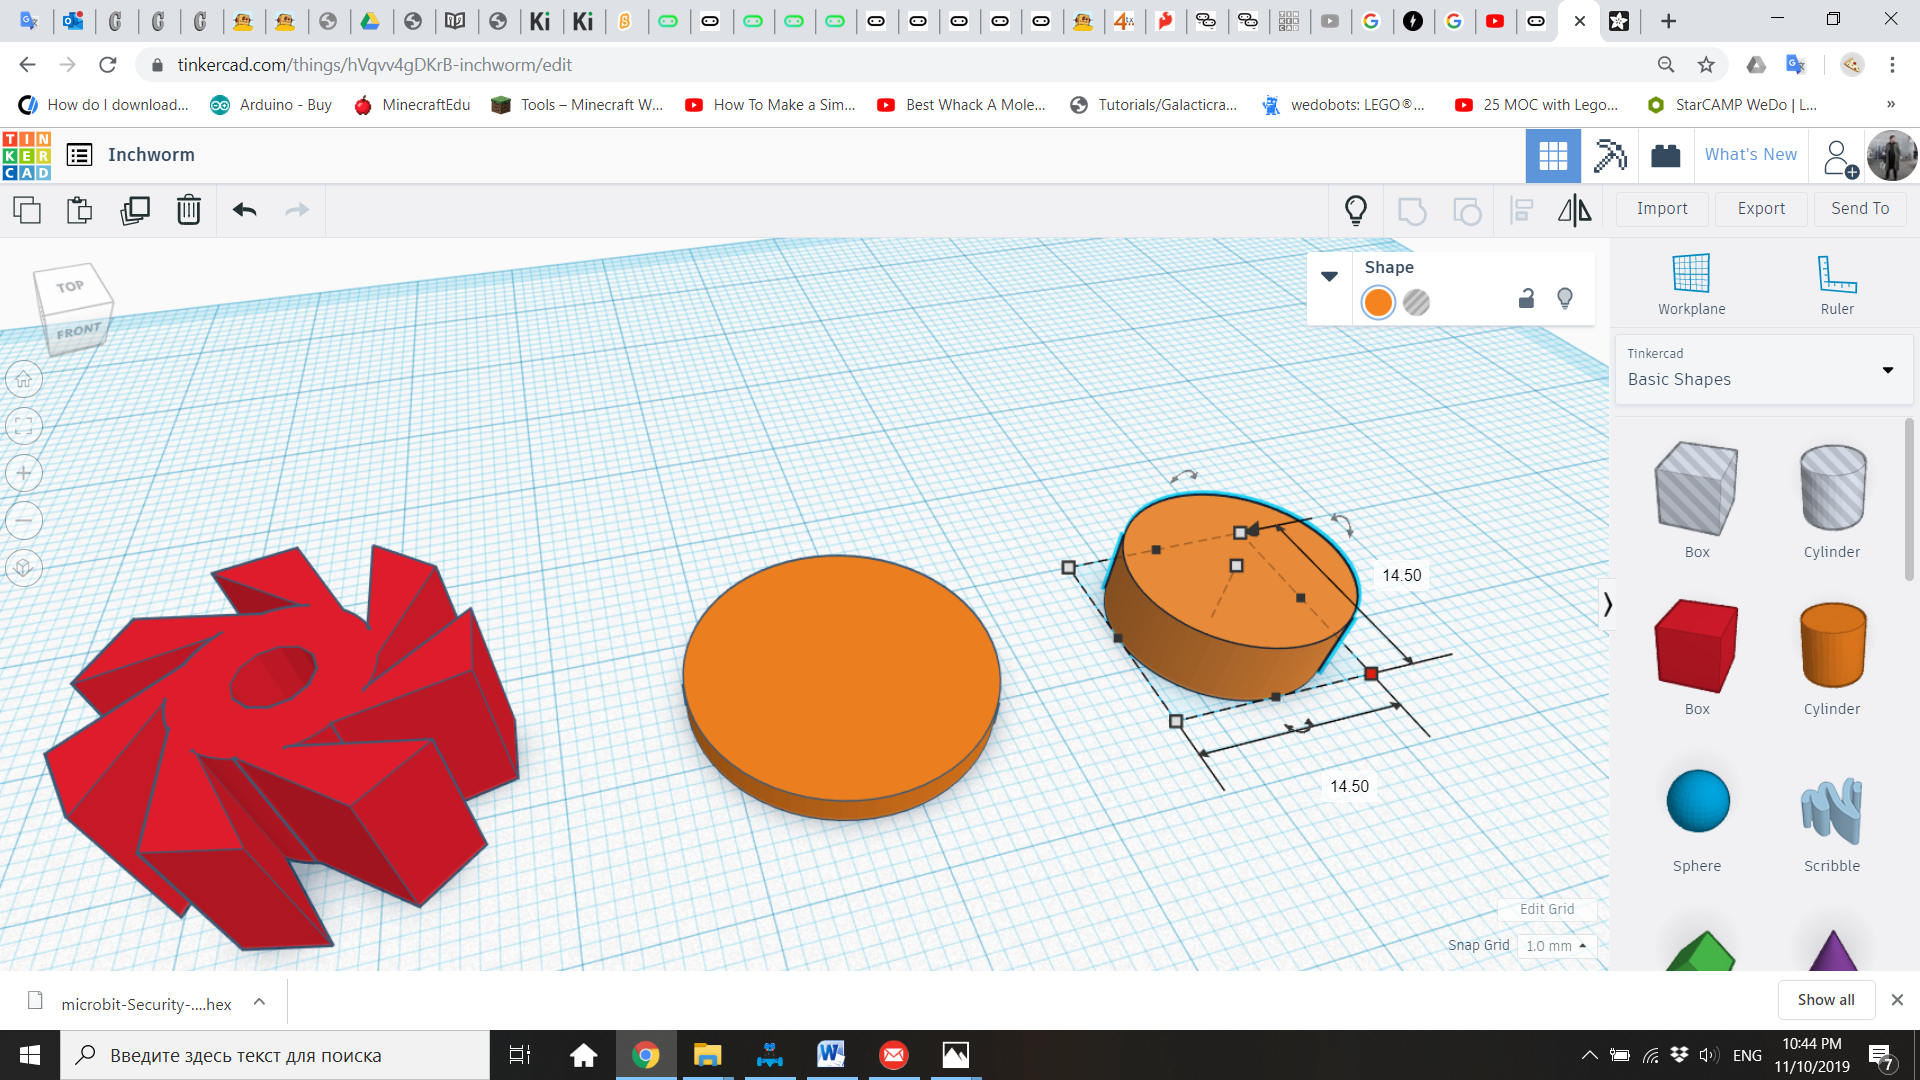Image resolution: width=1920 pixels, height=1080 pixels.
Task: Click Fit all in view icon
Action: pos(24,426)
